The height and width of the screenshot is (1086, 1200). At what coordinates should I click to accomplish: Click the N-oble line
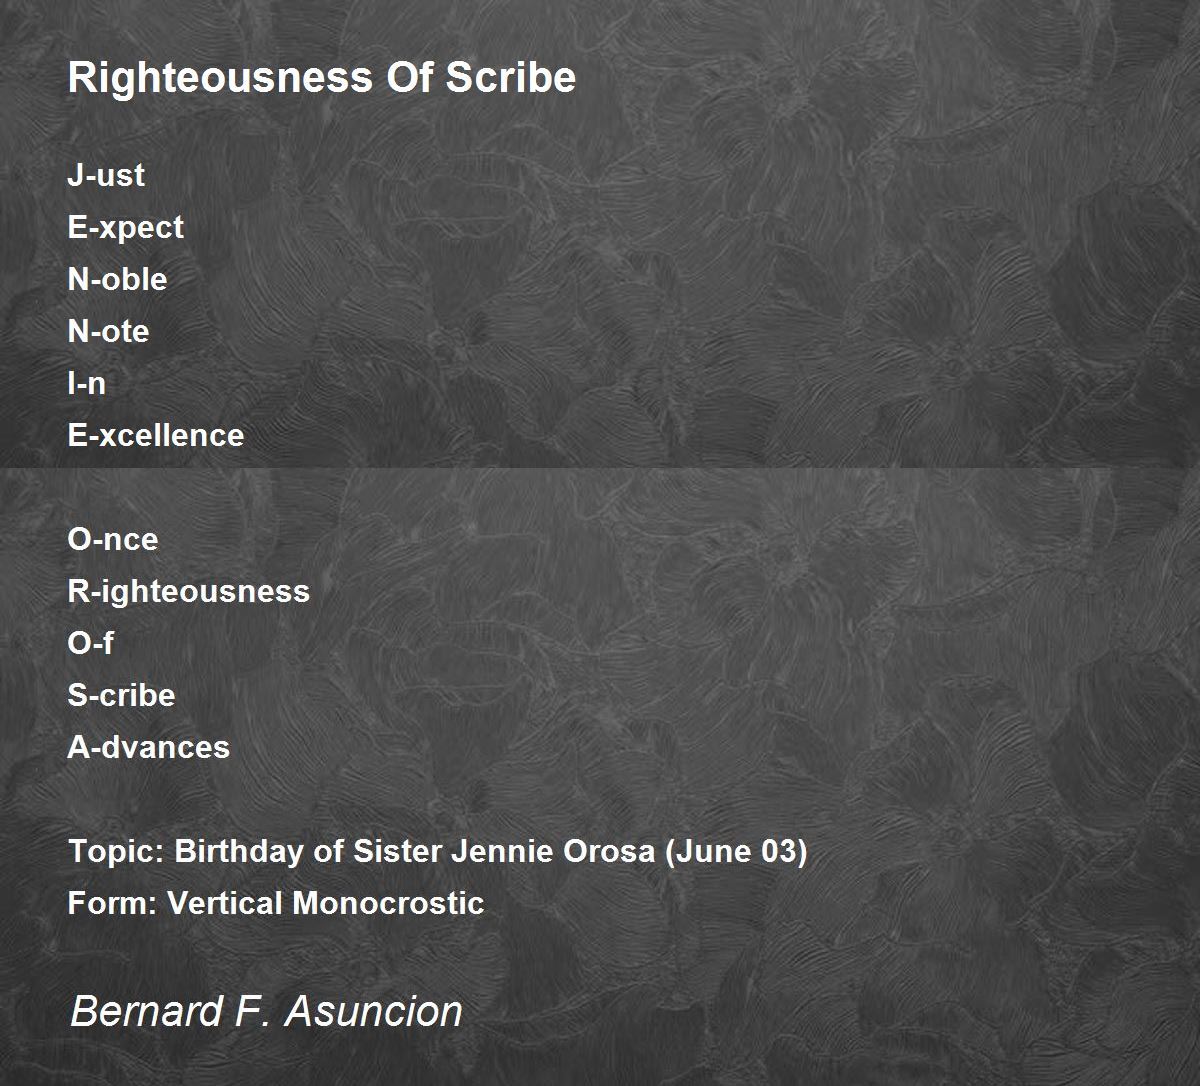(117, 279)
